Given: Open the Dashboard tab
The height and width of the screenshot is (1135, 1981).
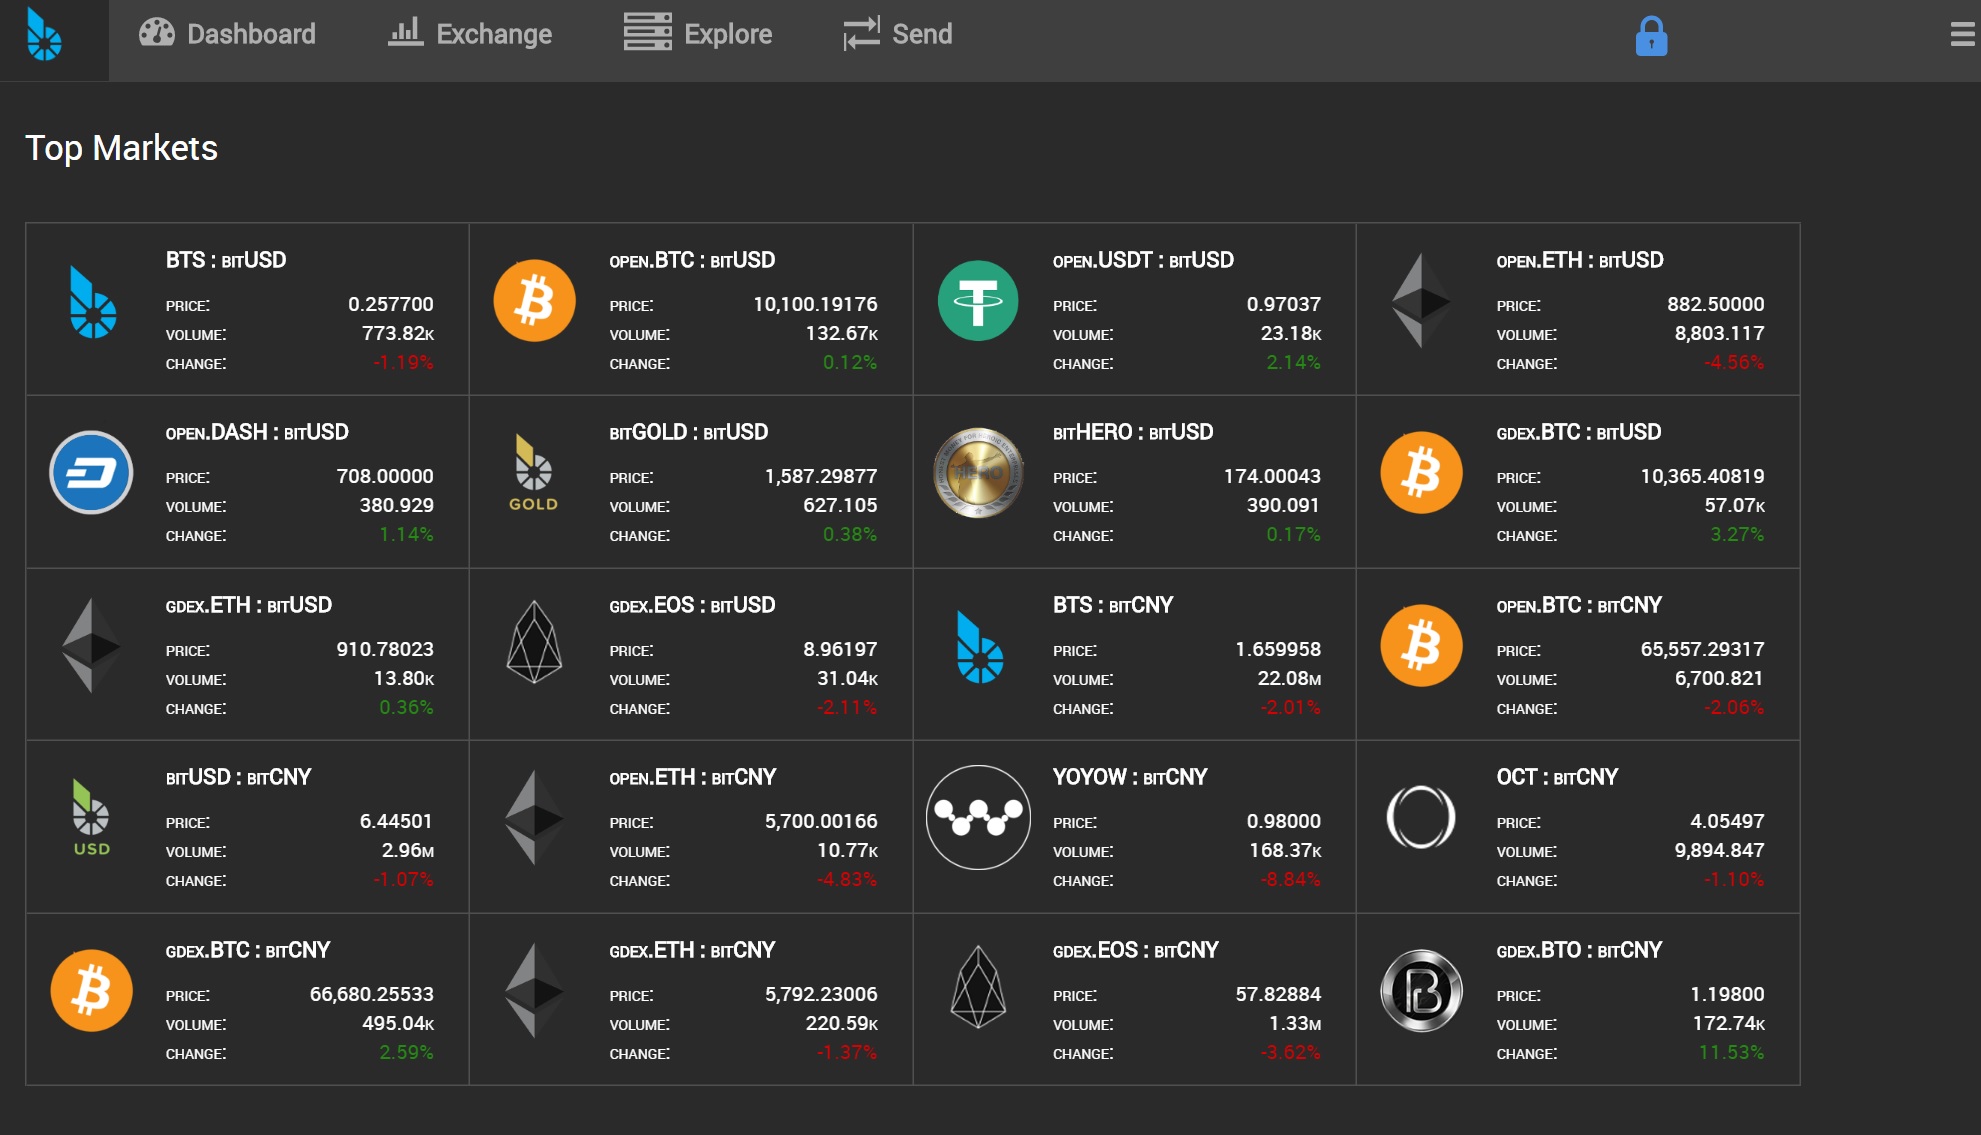Looking at the screenshot, I should [227, 34].
